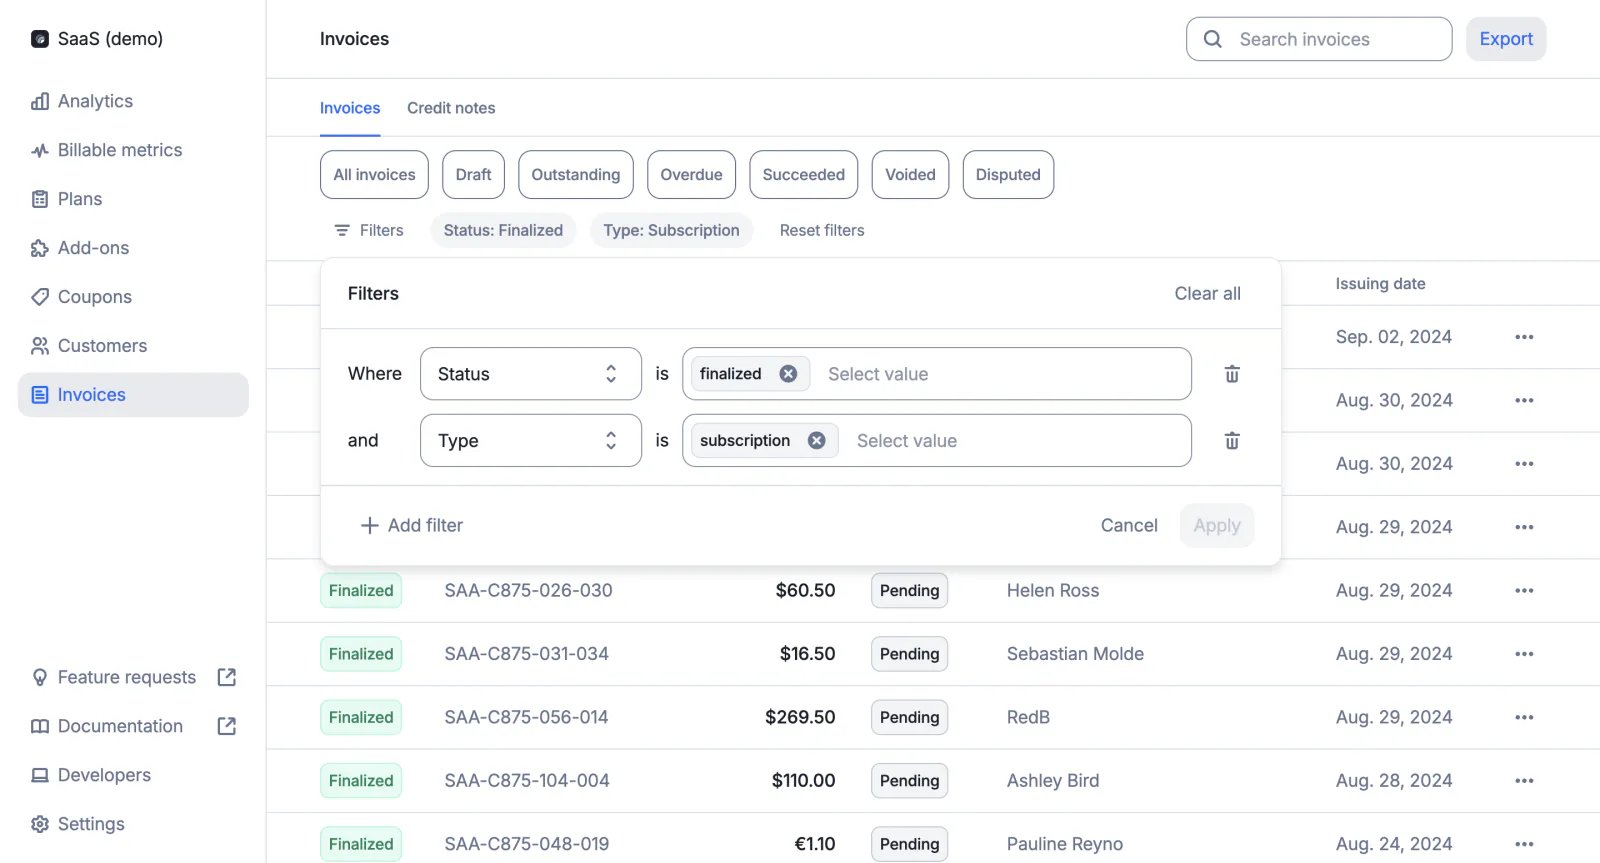Viewport: 1600px width, 863px height.
Task: Click Select value for Status filter
Action: pyautogui.click(x=878, y=374)
